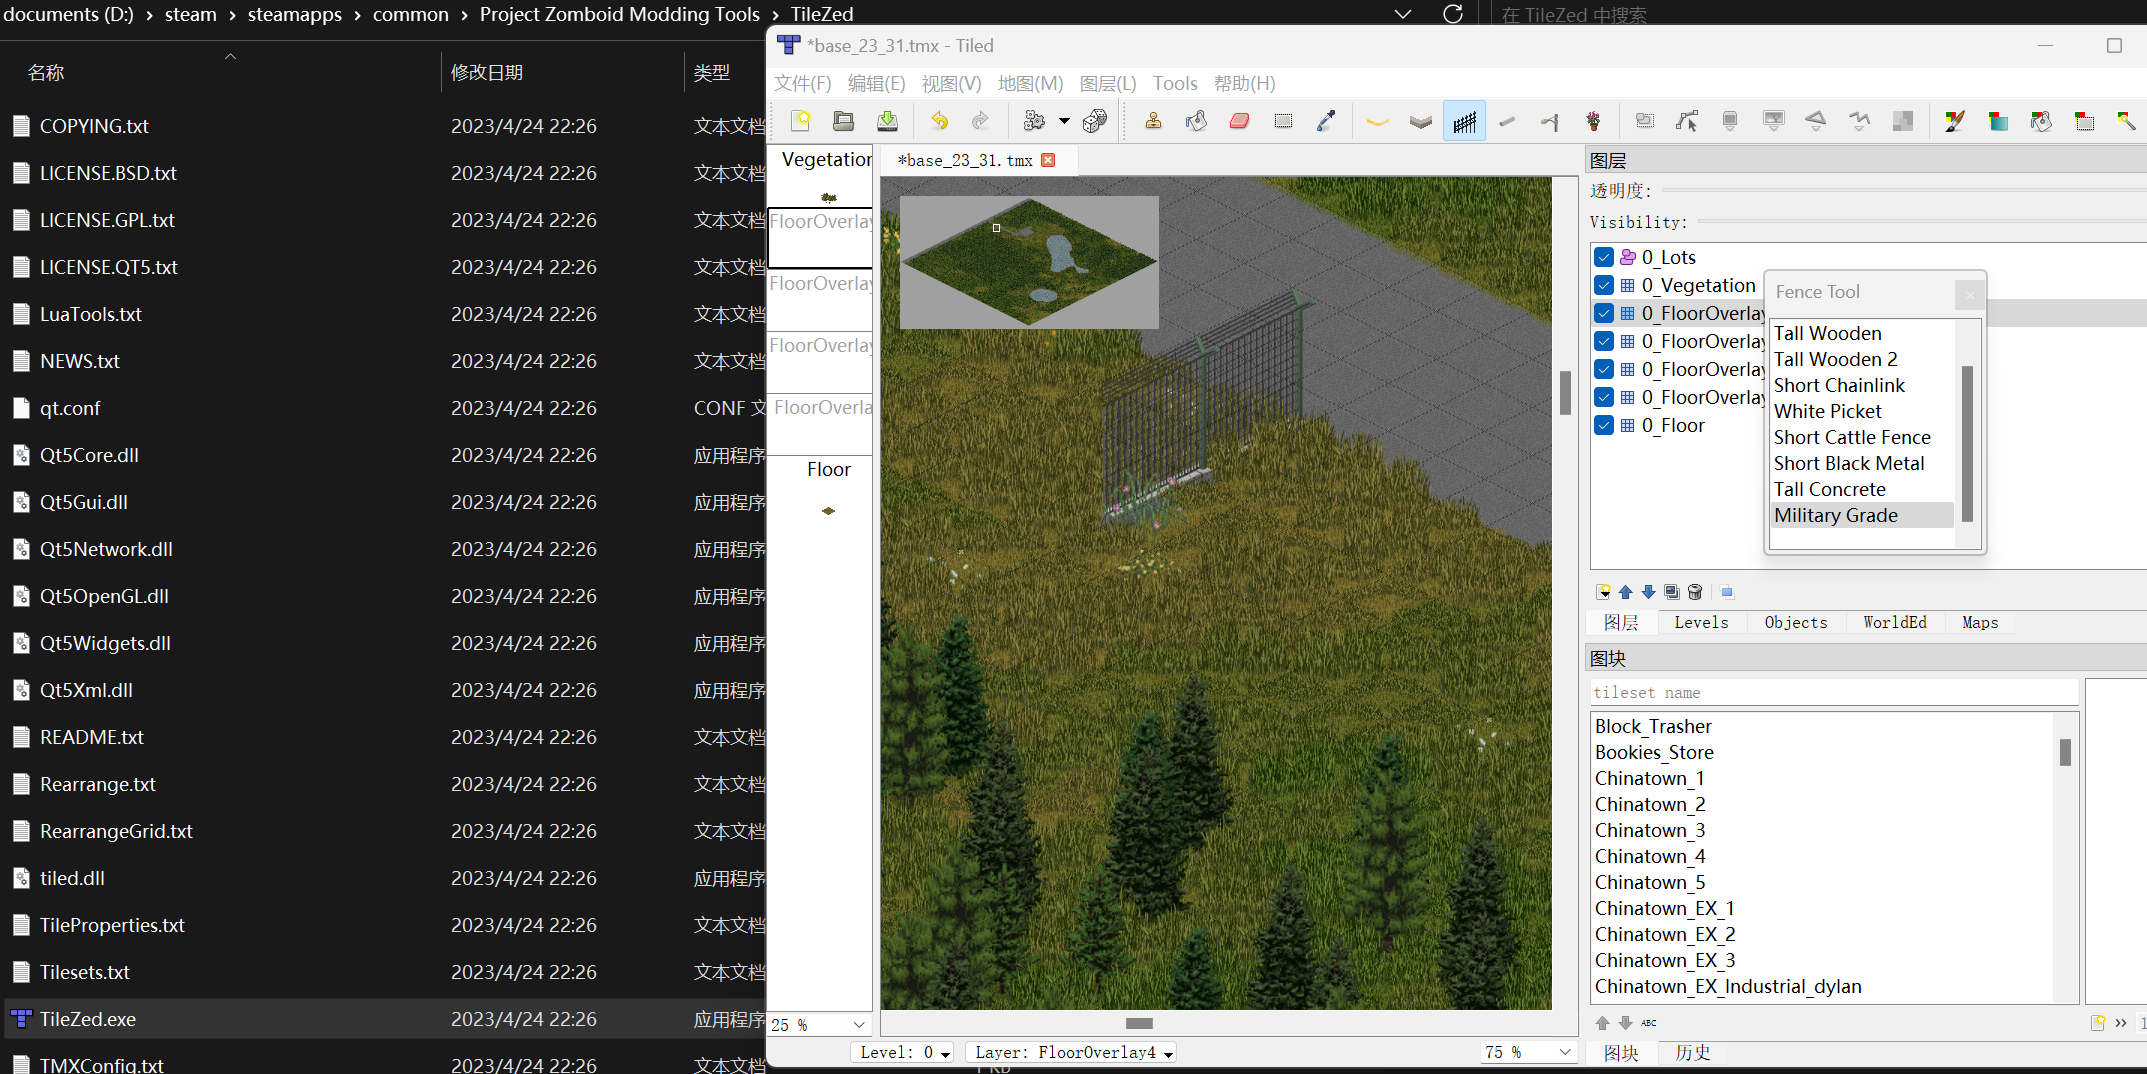Toggle checkbox of fourth 0_FloorOverlay layer
Image resolution: width=2147 pixels, height=1074 pixels.
coord(1604,397)
